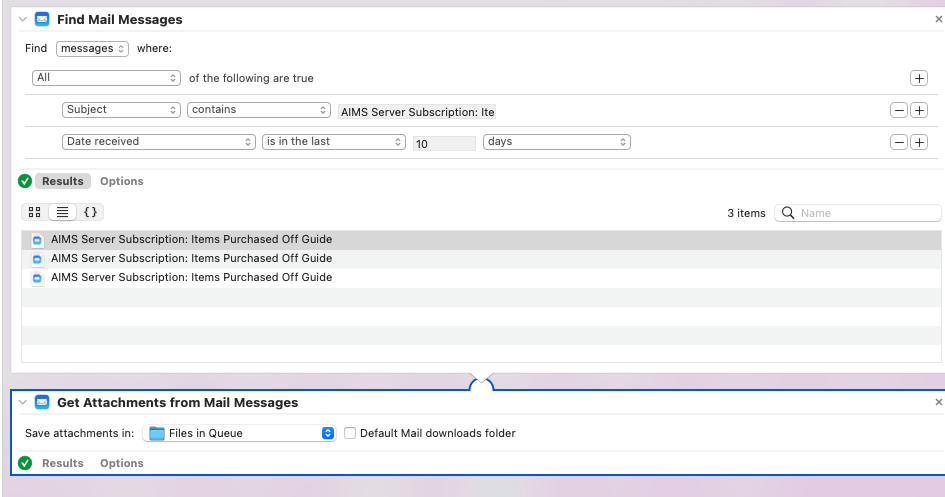
Task: Open the 'is in the last' dropdown
Action: [x=333, y=142]
